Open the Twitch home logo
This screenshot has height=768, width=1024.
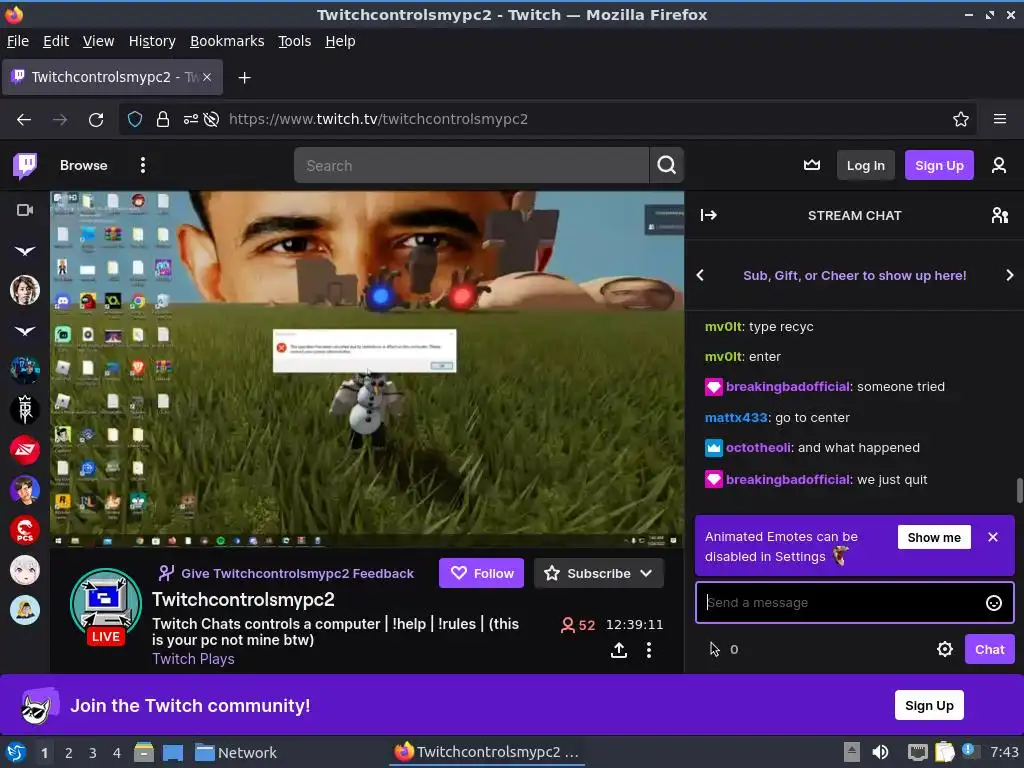[25, 166]
